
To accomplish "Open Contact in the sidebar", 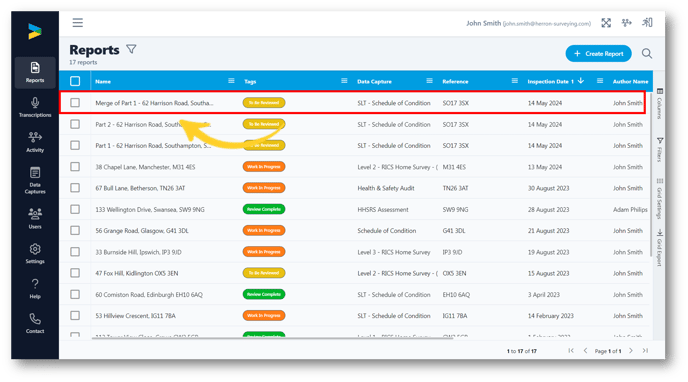I will [x=35, y=323].
